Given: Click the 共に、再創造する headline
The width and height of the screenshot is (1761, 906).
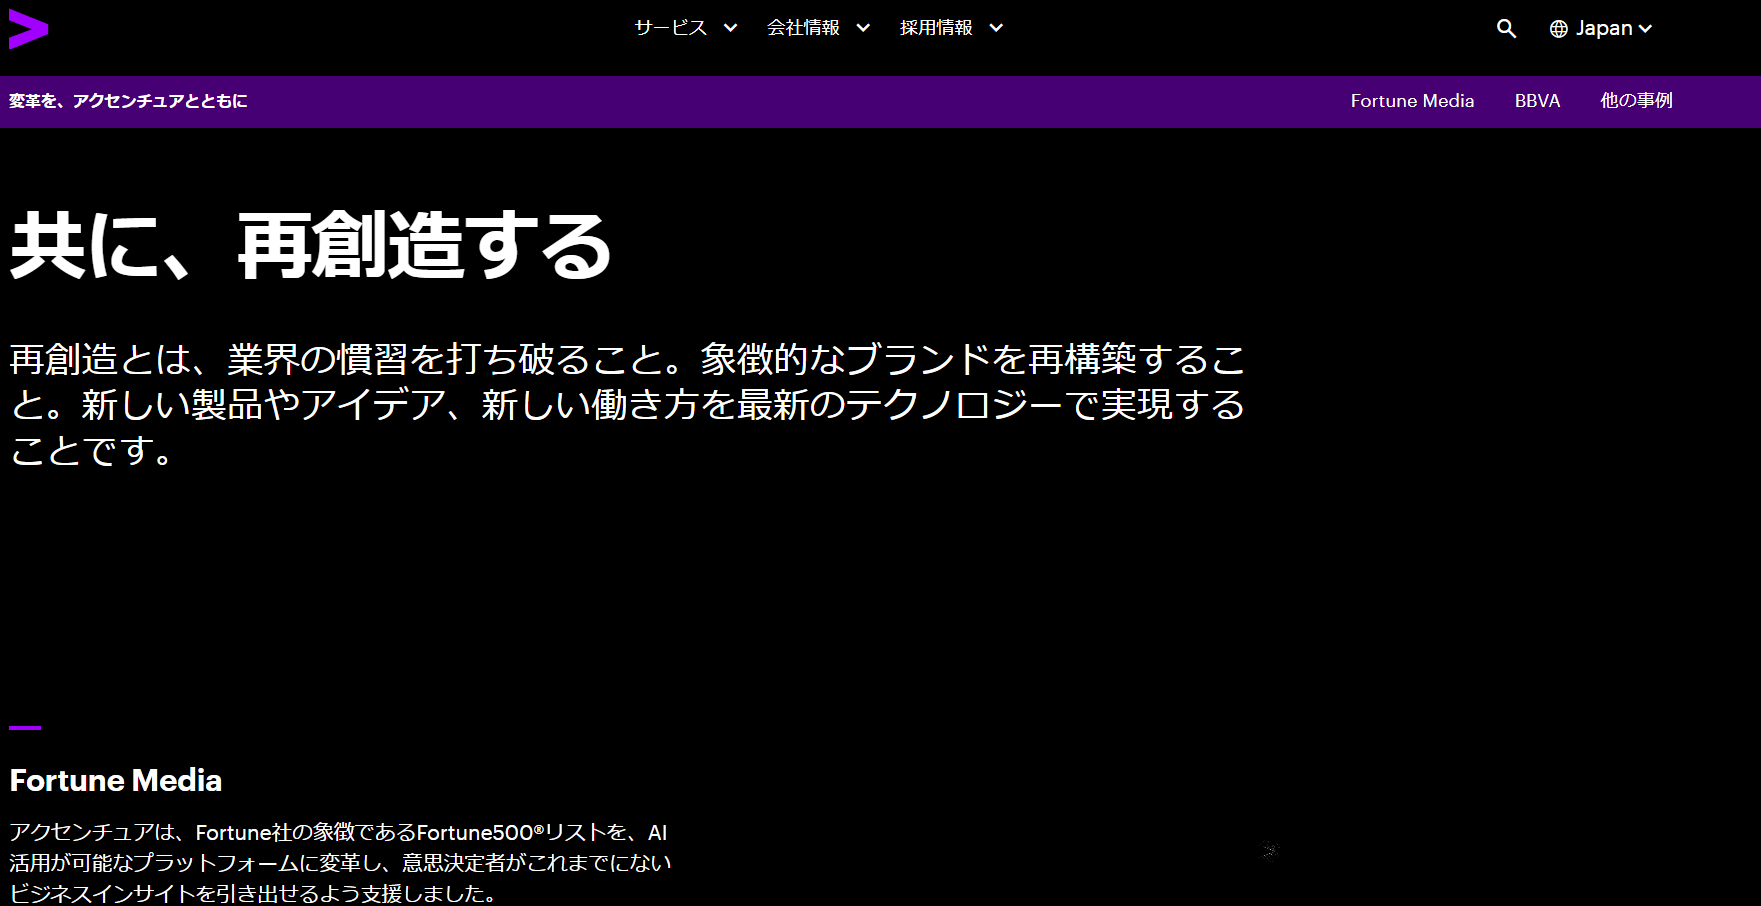Looking at the screenshot, I should pos(311,246).
